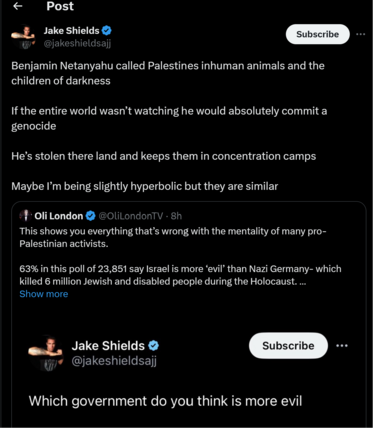Subscribe to Jake Shields at top
The width and height of the screenshot is (373, 428).
(x=317, y=34)
